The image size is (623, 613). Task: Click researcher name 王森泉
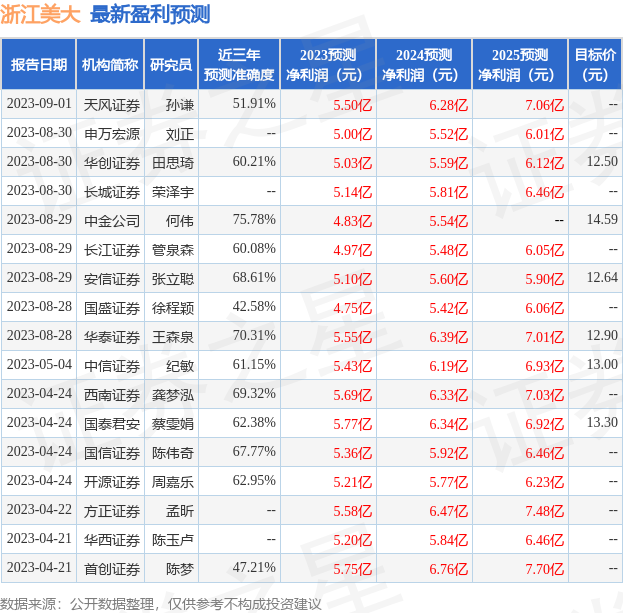click(x=173, y=337)
